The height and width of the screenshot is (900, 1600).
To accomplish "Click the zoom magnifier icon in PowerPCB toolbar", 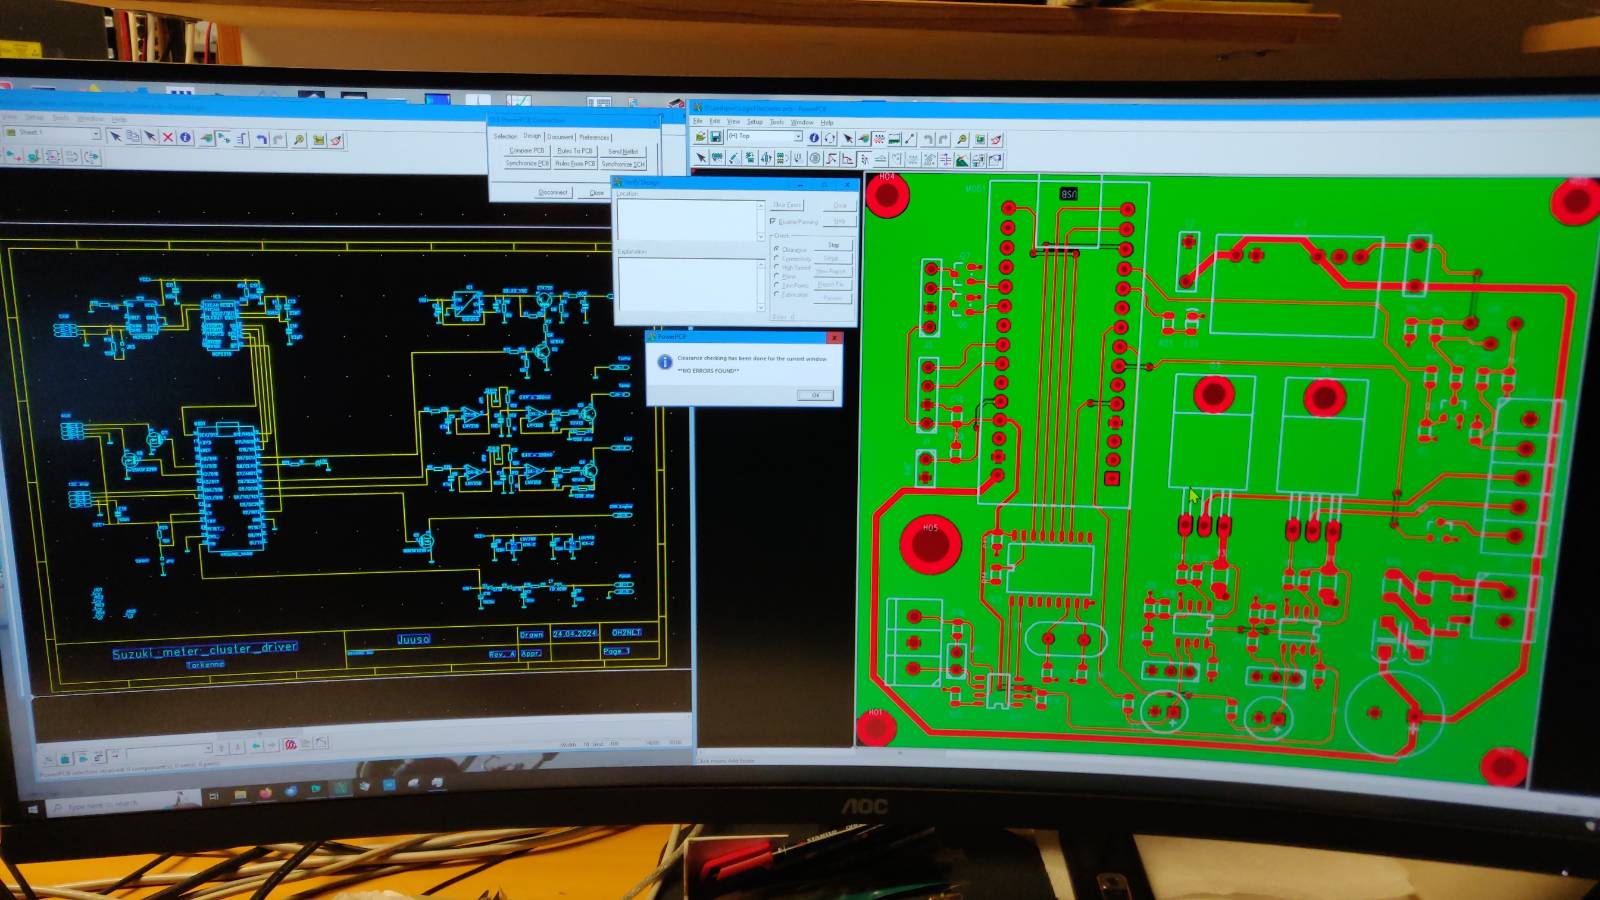I will point(961,140).
